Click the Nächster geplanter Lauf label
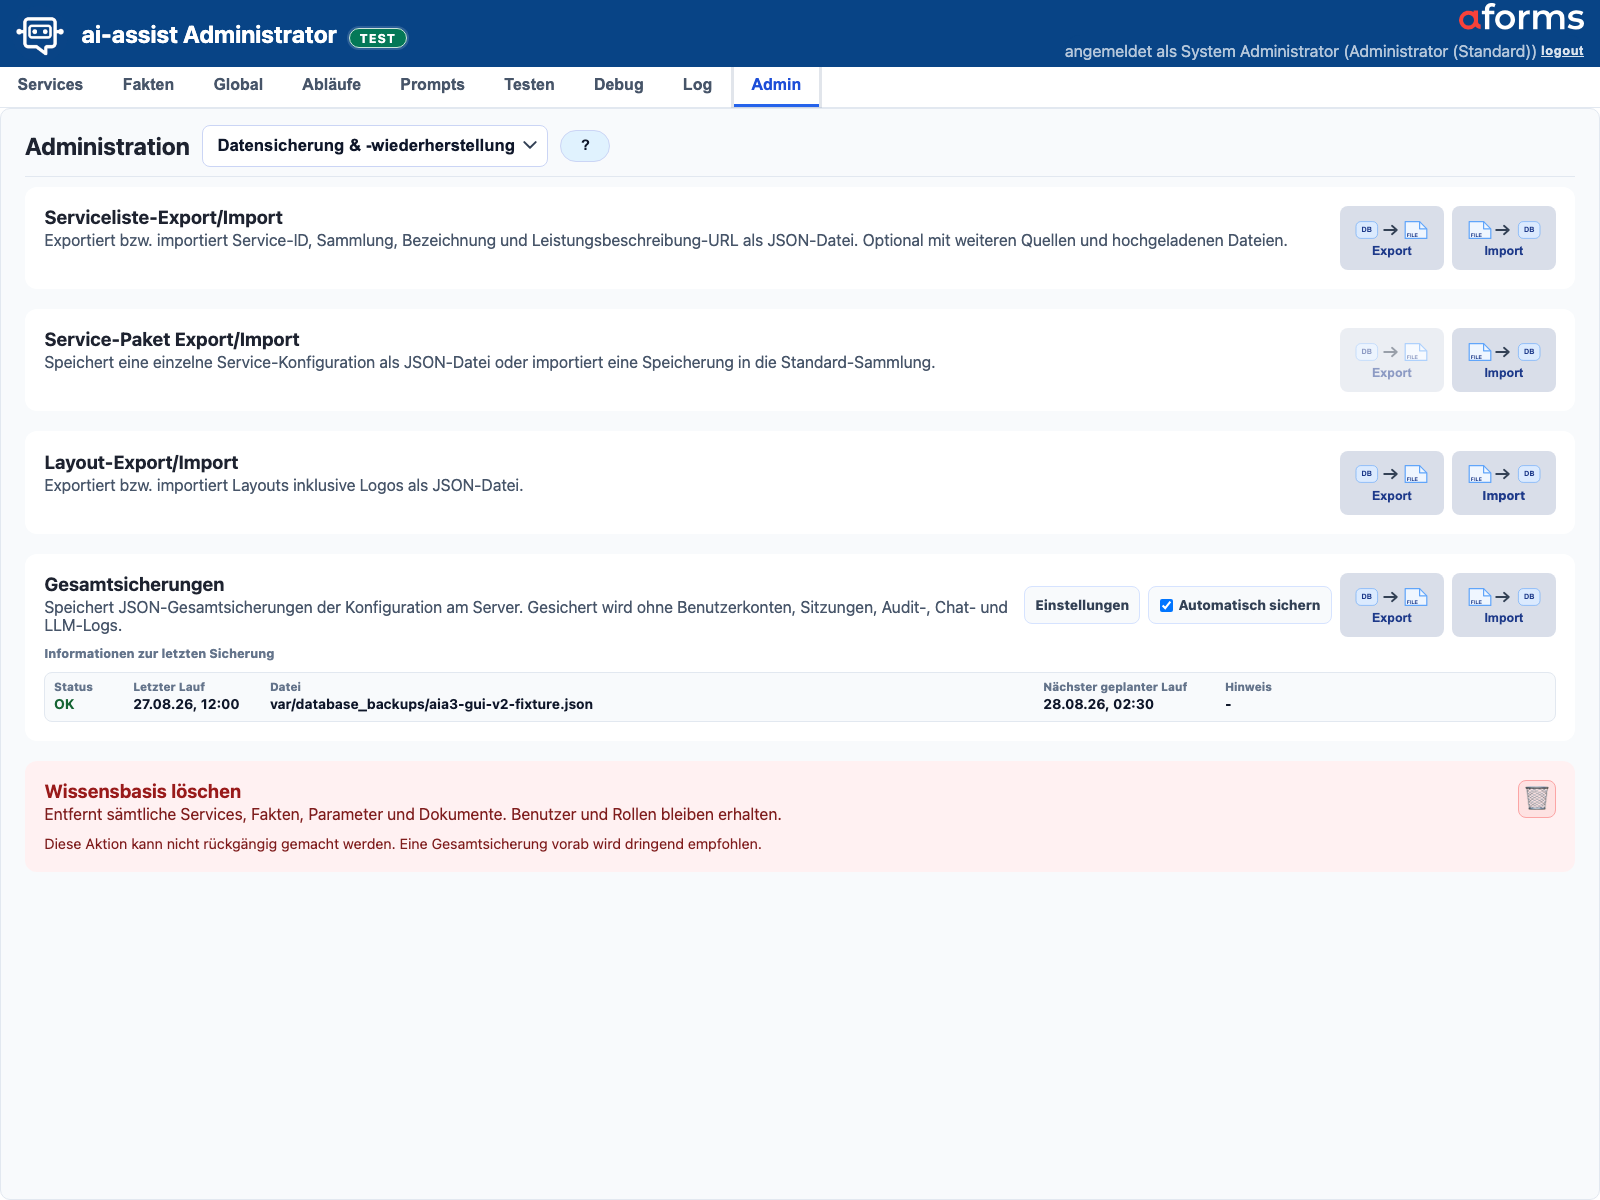The image size is (1600, 1200). pos(1115,687)
